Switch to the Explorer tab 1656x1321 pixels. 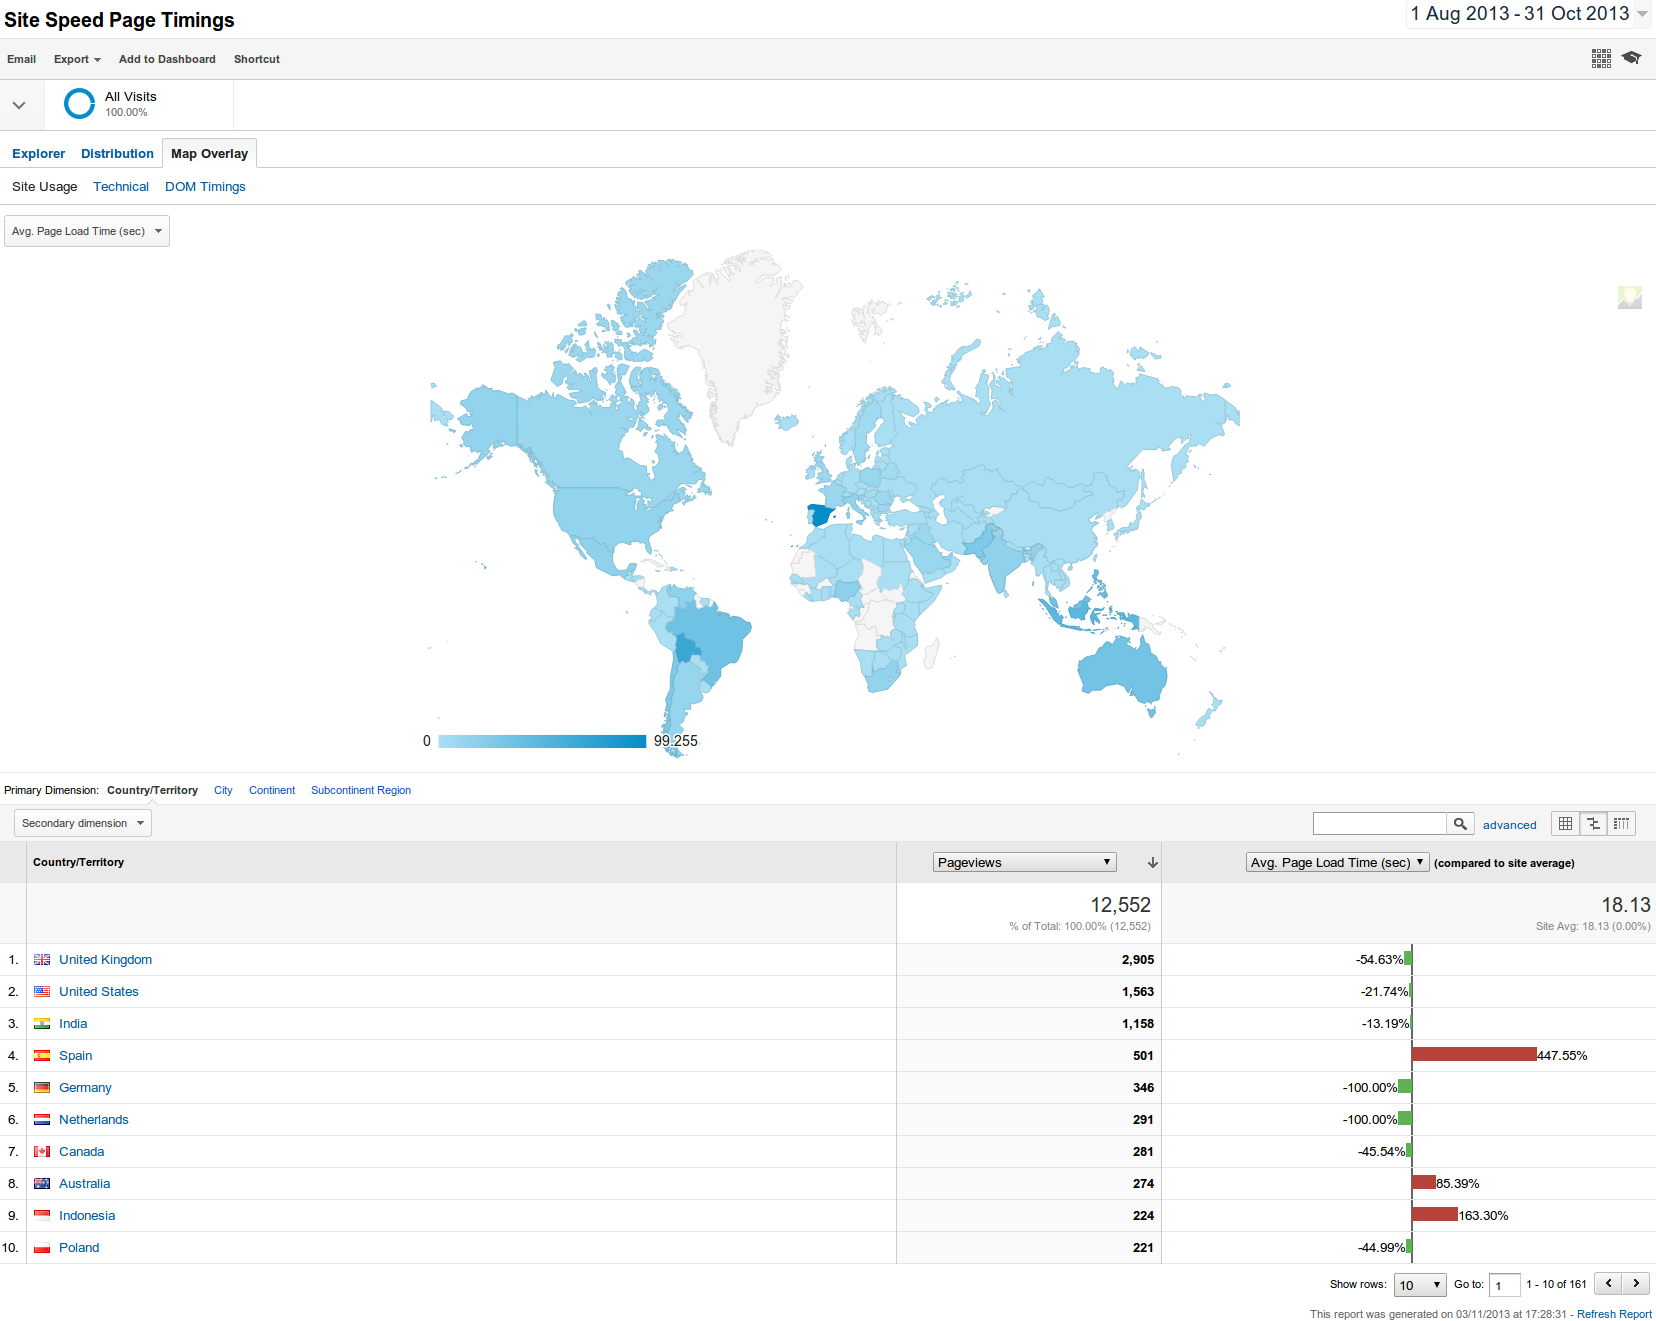point(38,153)
